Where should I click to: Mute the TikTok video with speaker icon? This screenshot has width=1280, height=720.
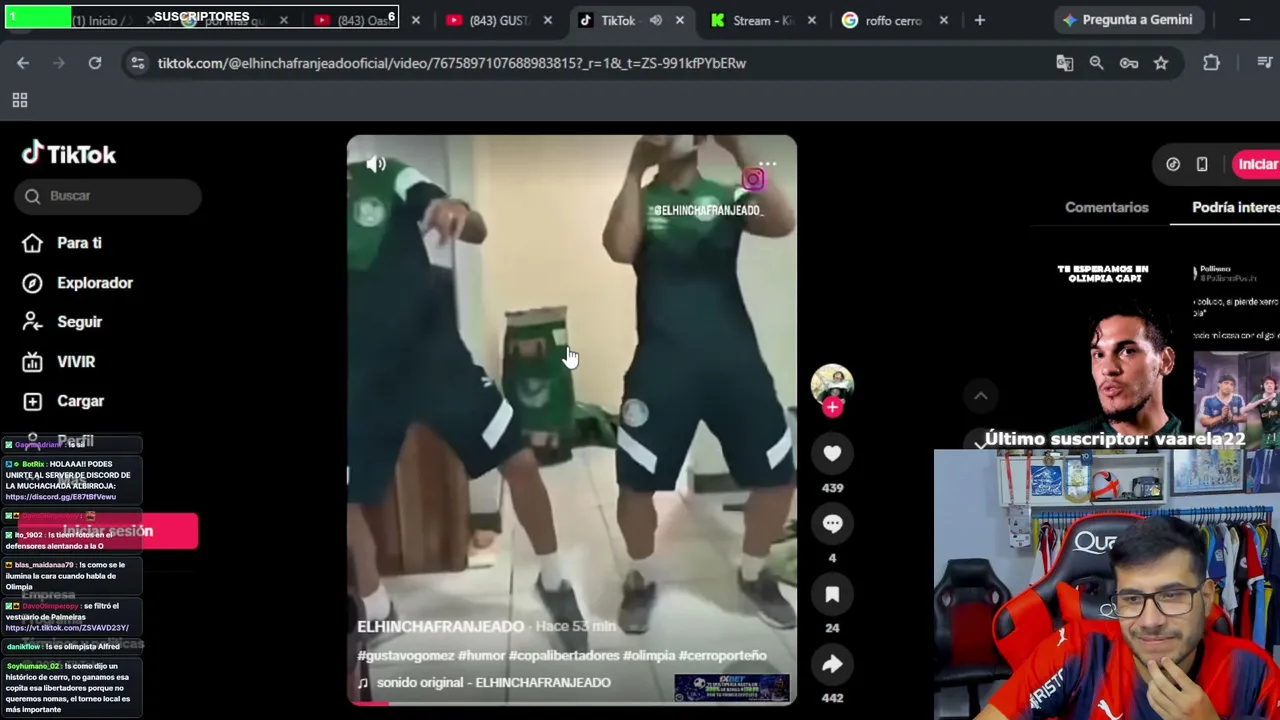tap(376, 164)
